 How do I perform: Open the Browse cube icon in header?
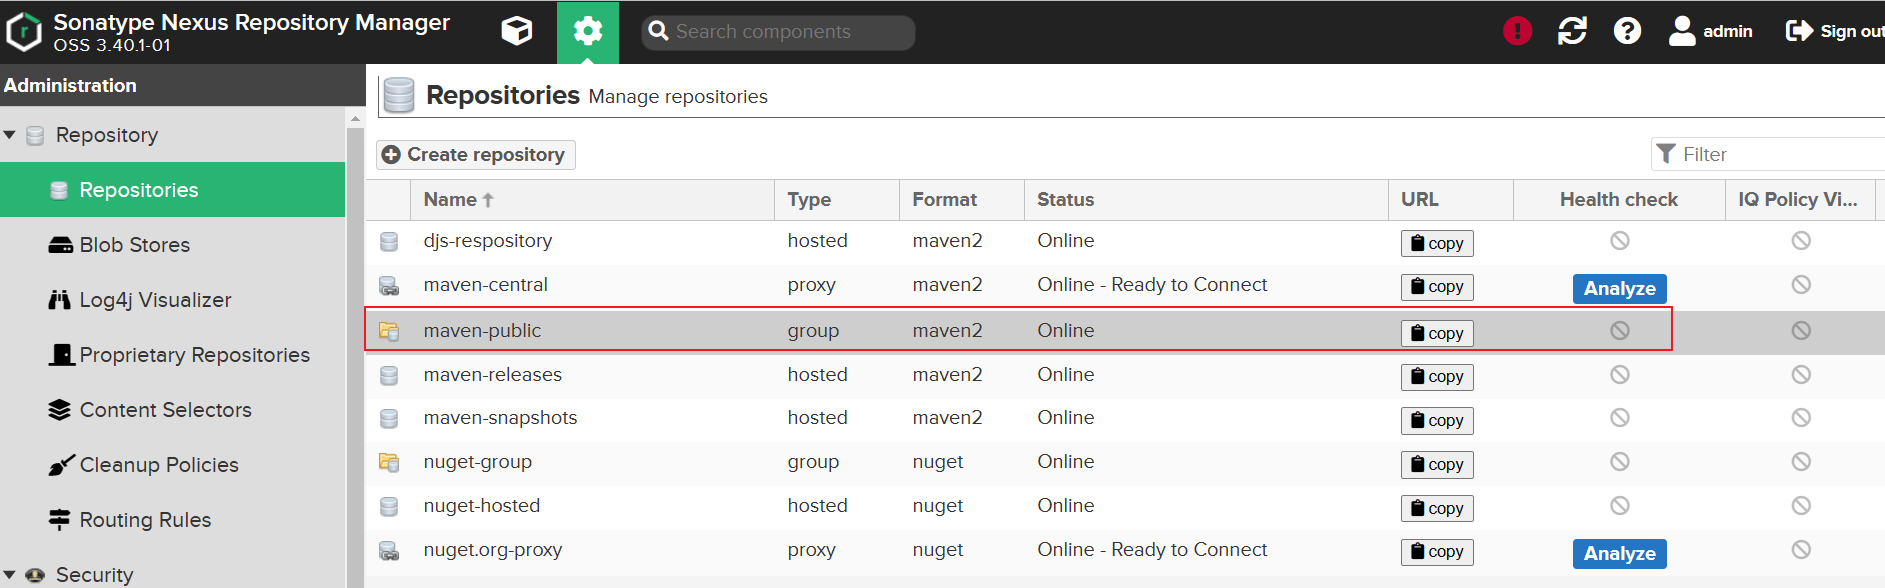pyautogui.click(x=517, y=32)
